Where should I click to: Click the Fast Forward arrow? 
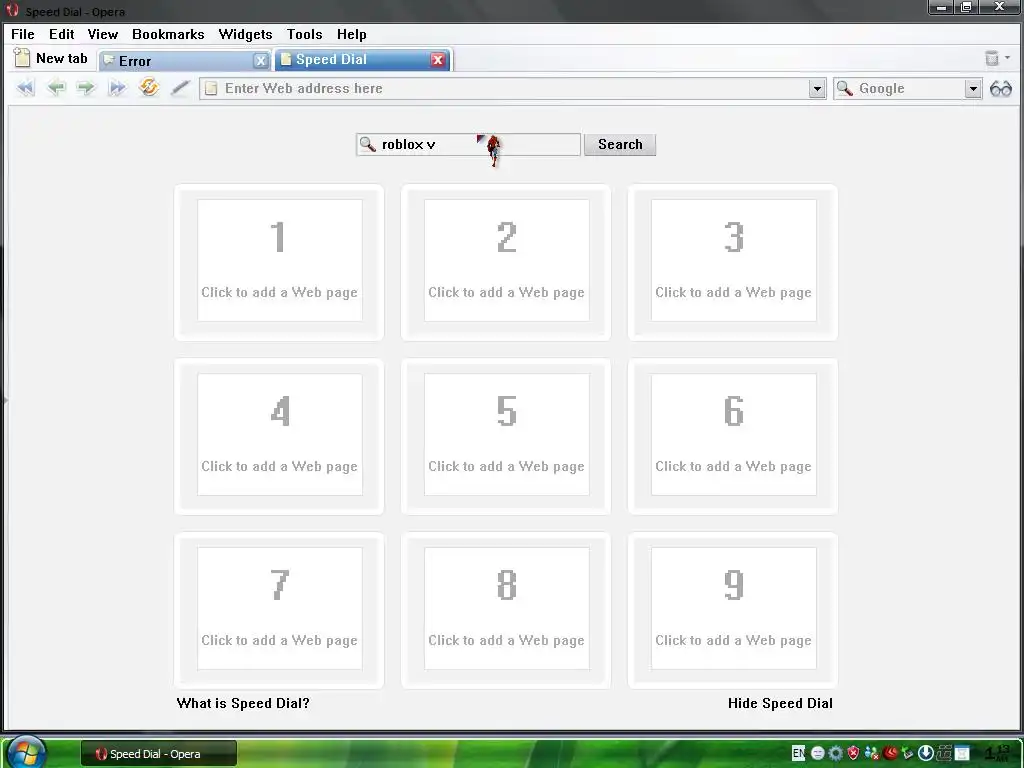click(117, 88)
